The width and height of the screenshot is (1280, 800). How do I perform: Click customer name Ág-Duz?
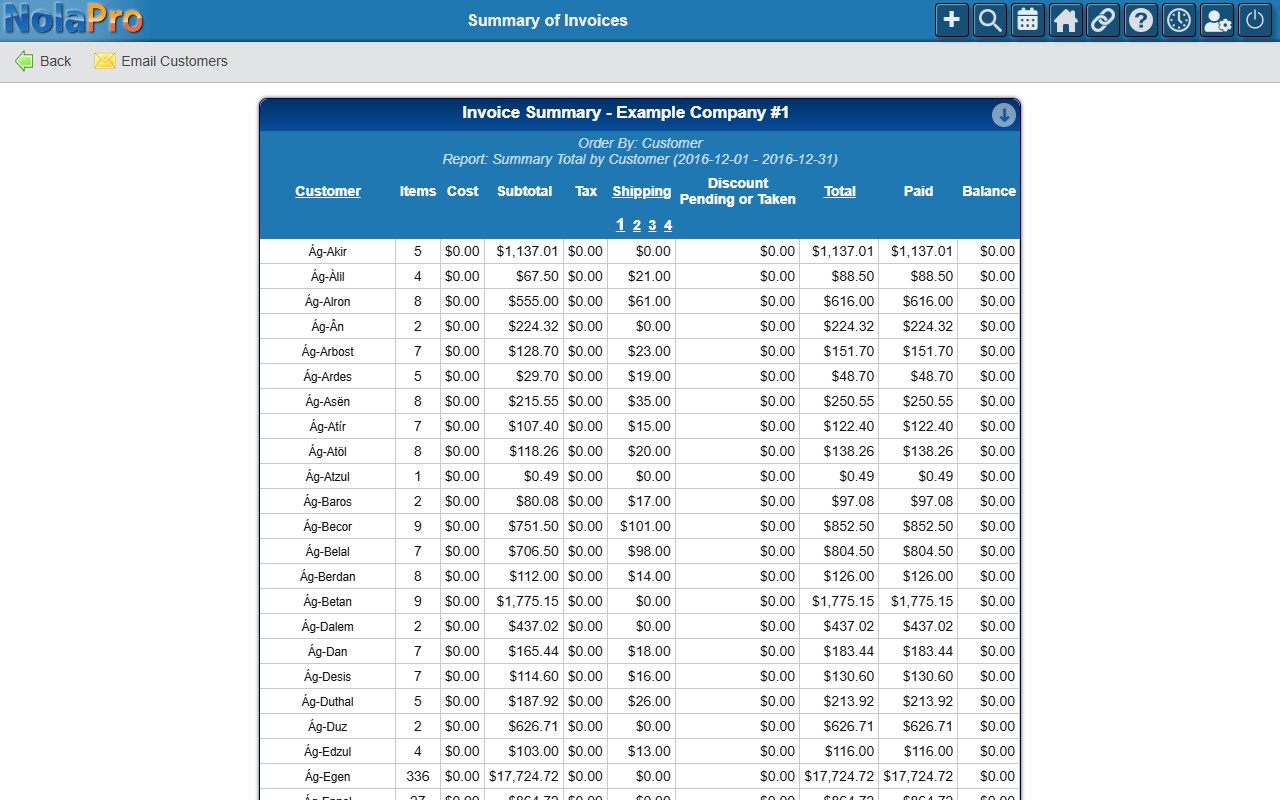(328, 727)
